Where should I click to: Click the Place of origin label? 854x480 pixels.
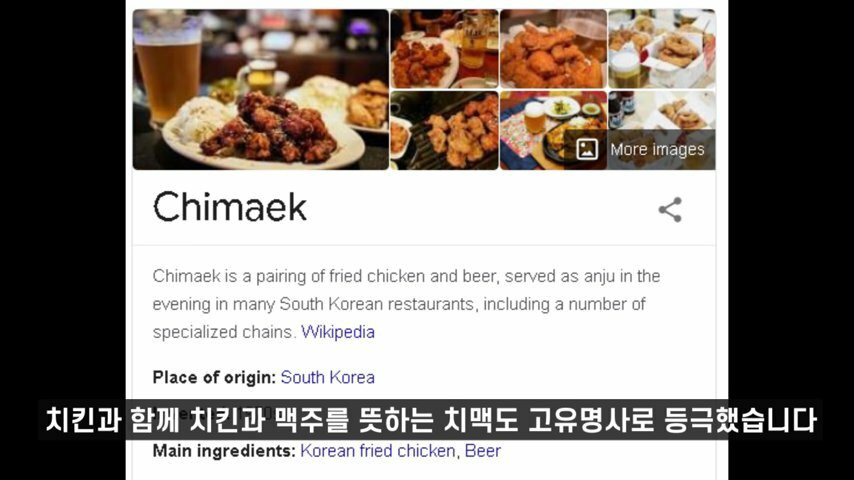(x=214, y=377)
